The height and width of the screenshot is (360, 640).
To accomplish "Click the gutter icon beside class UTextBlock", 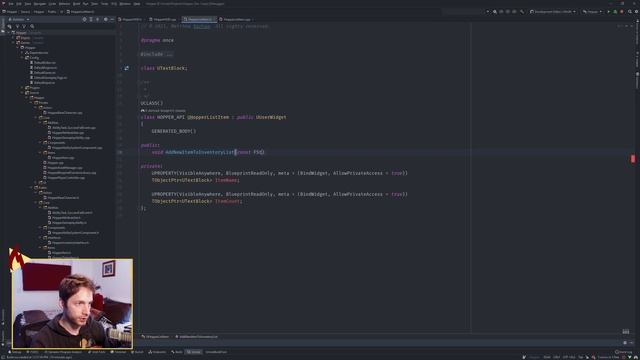I will 127,68.
